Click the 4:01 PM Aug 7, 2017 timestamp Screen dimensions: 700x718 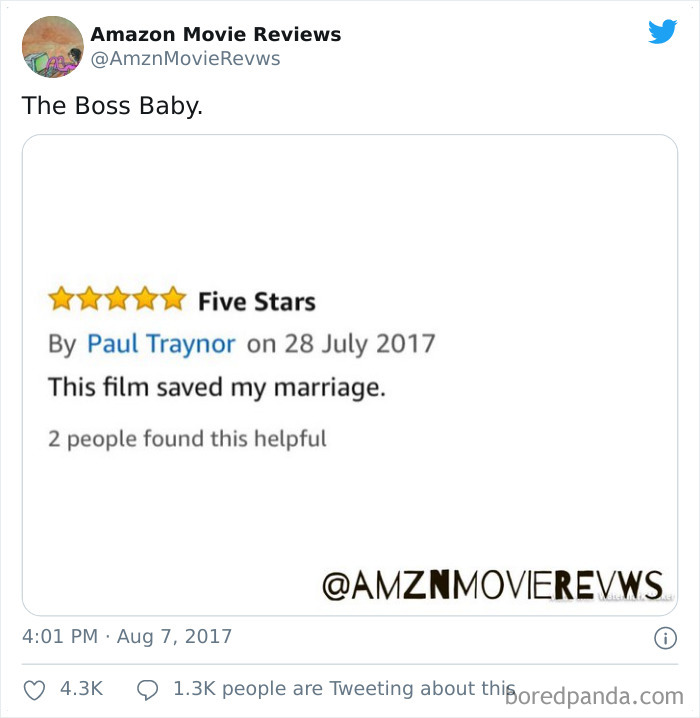point(127,636)
